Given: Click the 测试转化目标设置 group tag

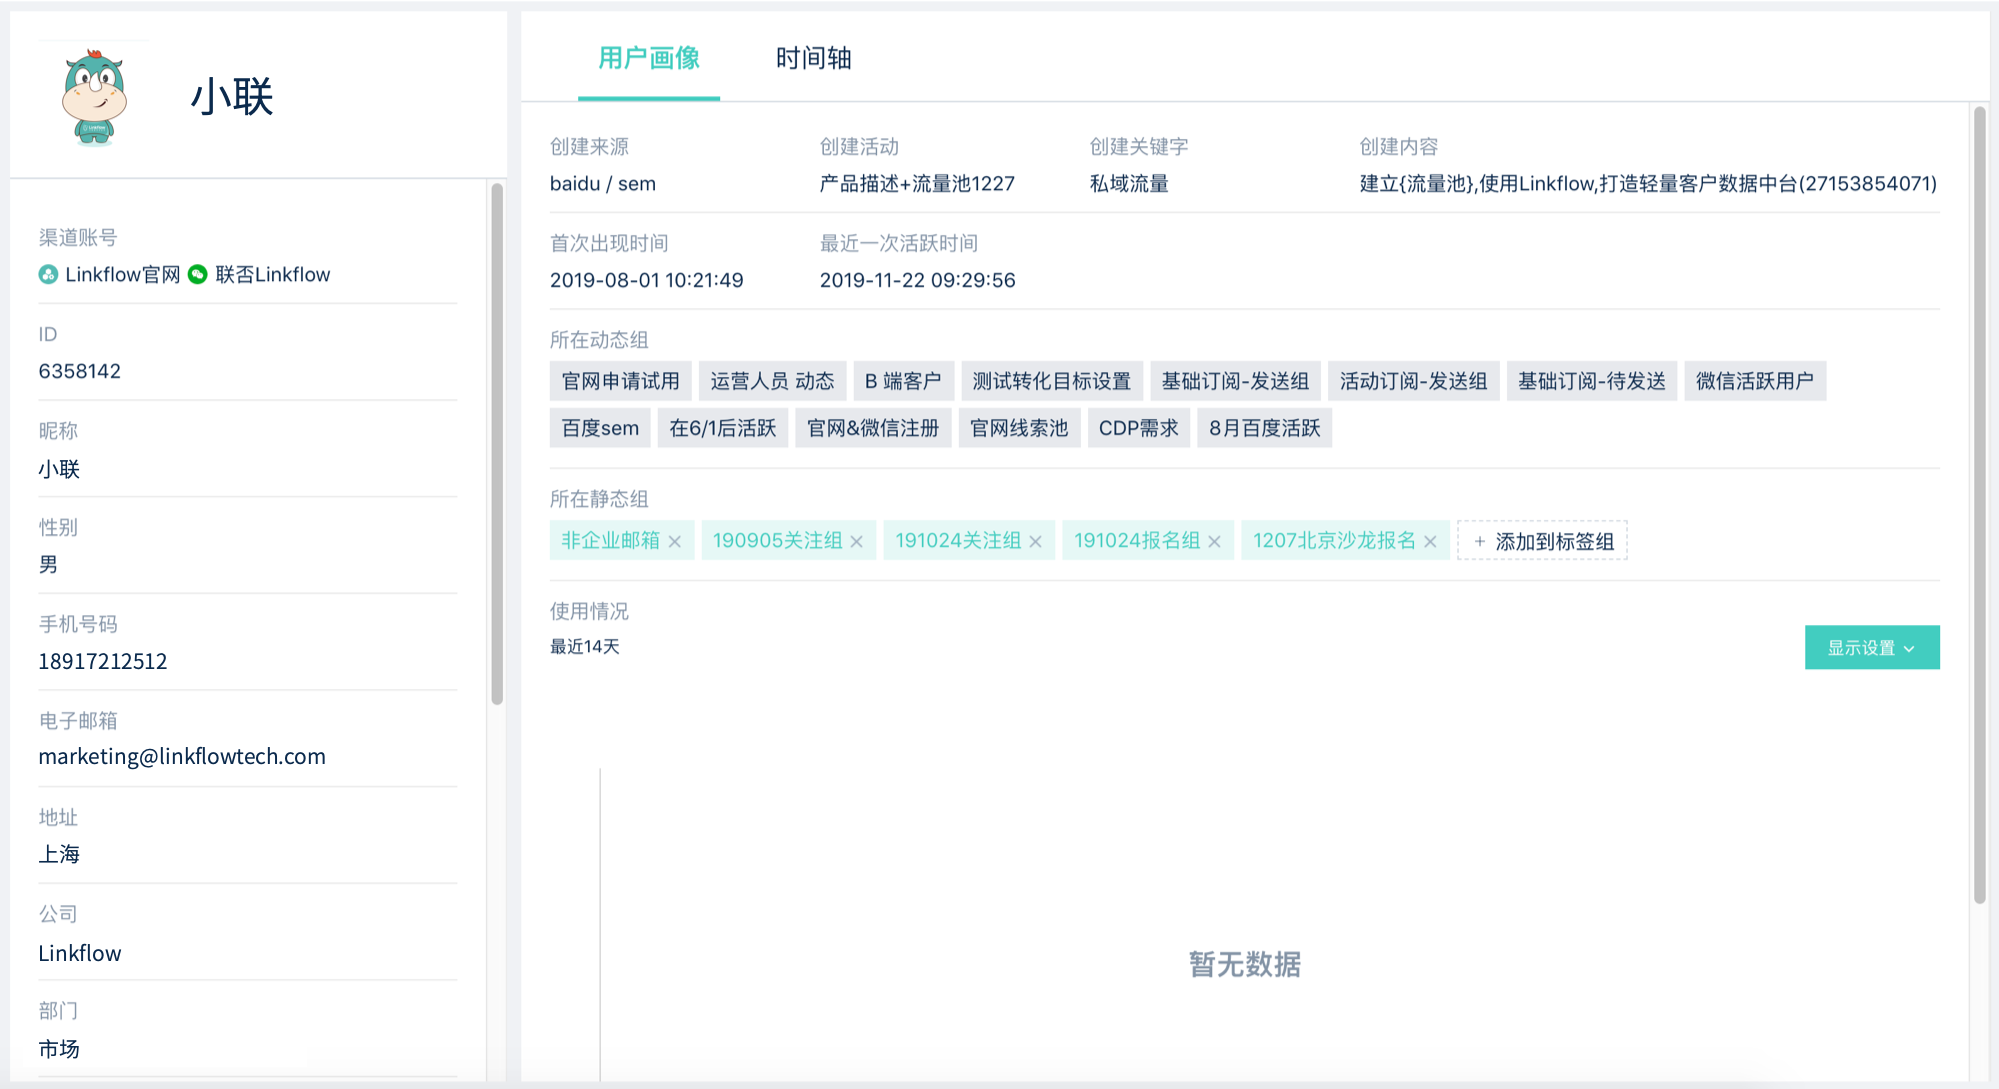Looking at the screenshot, I should (x=1052, y=381).
